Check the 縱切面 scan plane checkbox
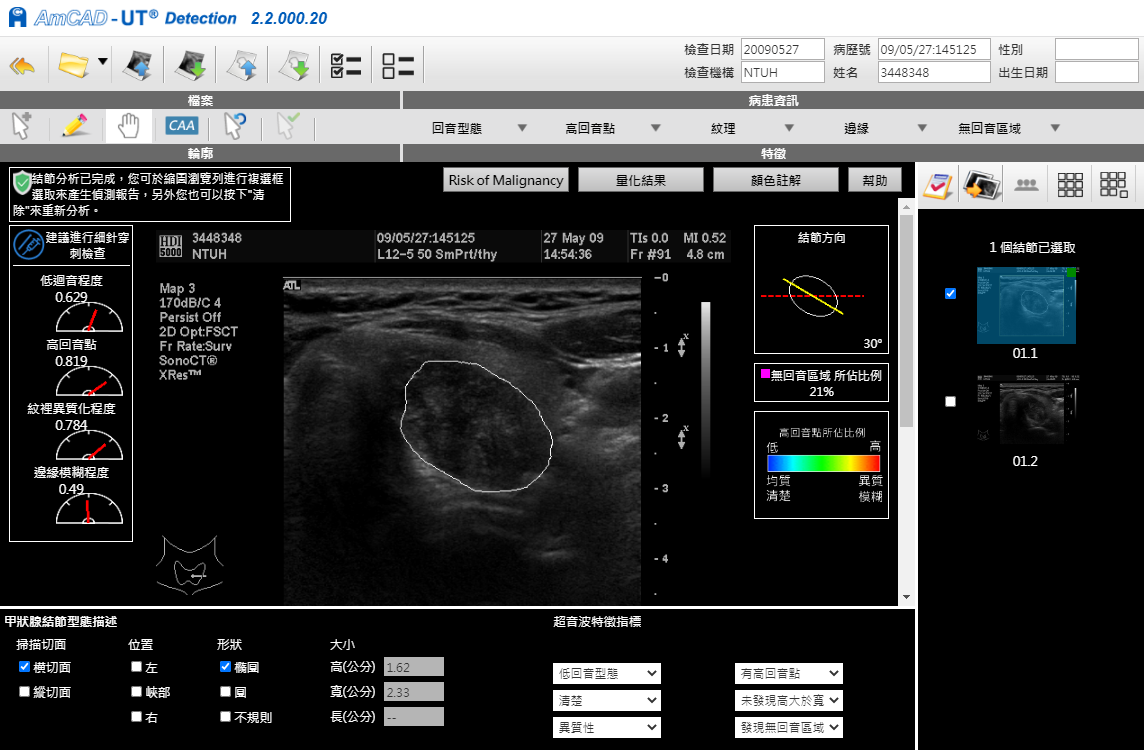The height and width of the screenshot is (750, 1144). pyautogui.click(x=25, y=692)
